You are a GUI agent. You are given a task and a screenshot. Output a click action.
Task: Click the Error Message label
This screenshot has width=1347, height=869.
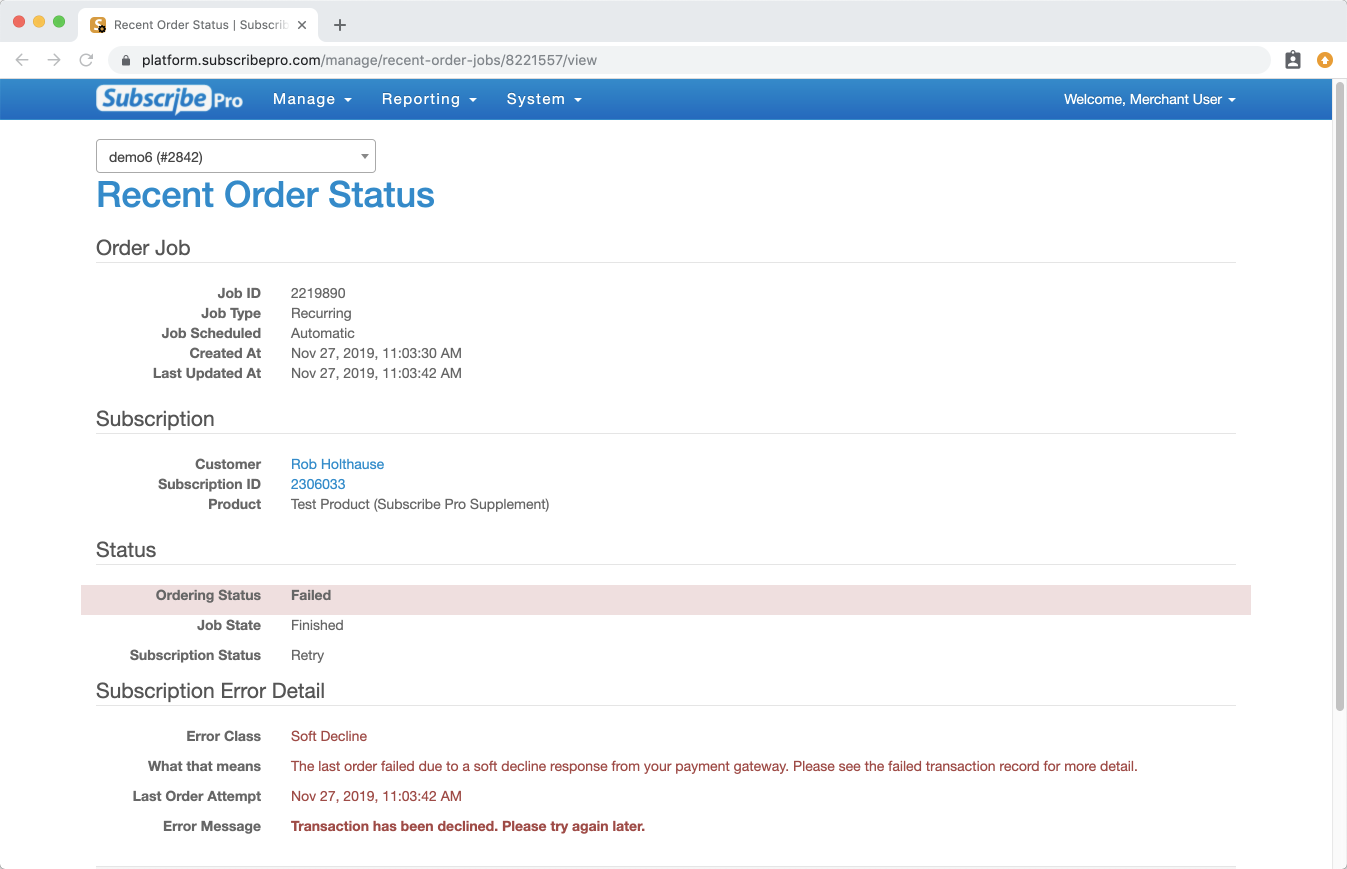pyautogui.click(x=212, y=826)
